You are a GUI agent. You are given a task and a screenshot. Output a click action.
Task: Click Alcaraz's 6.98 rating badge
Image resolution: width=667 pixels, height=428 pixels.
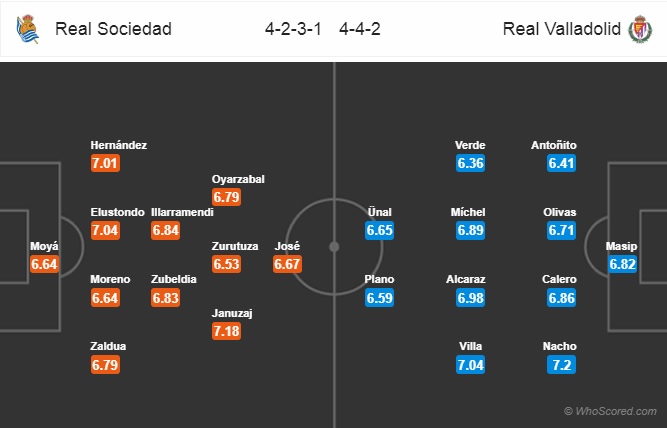coord(470,298)
